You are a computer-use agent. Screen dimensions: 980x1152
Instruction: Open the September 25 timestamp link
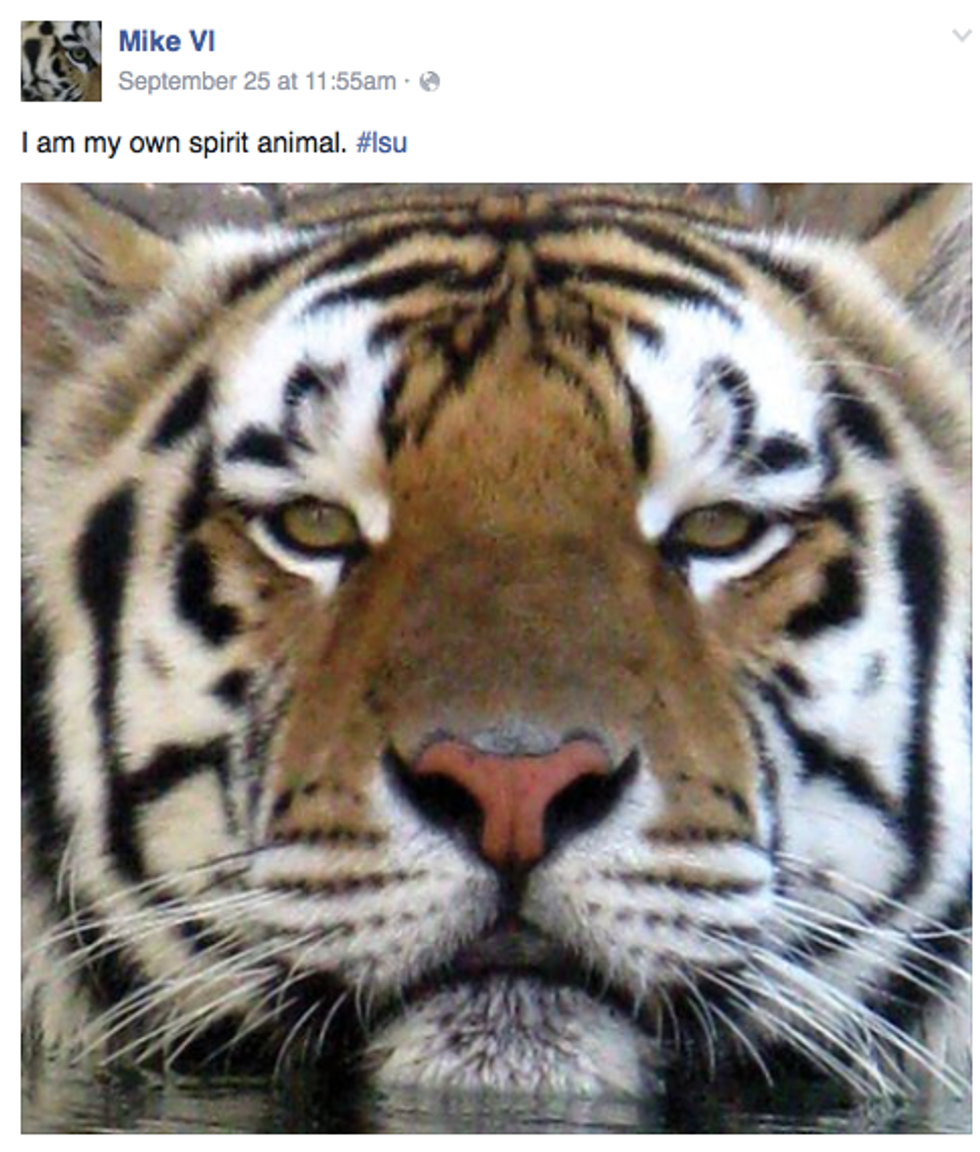pyautogui.click(x=256, y=82)
